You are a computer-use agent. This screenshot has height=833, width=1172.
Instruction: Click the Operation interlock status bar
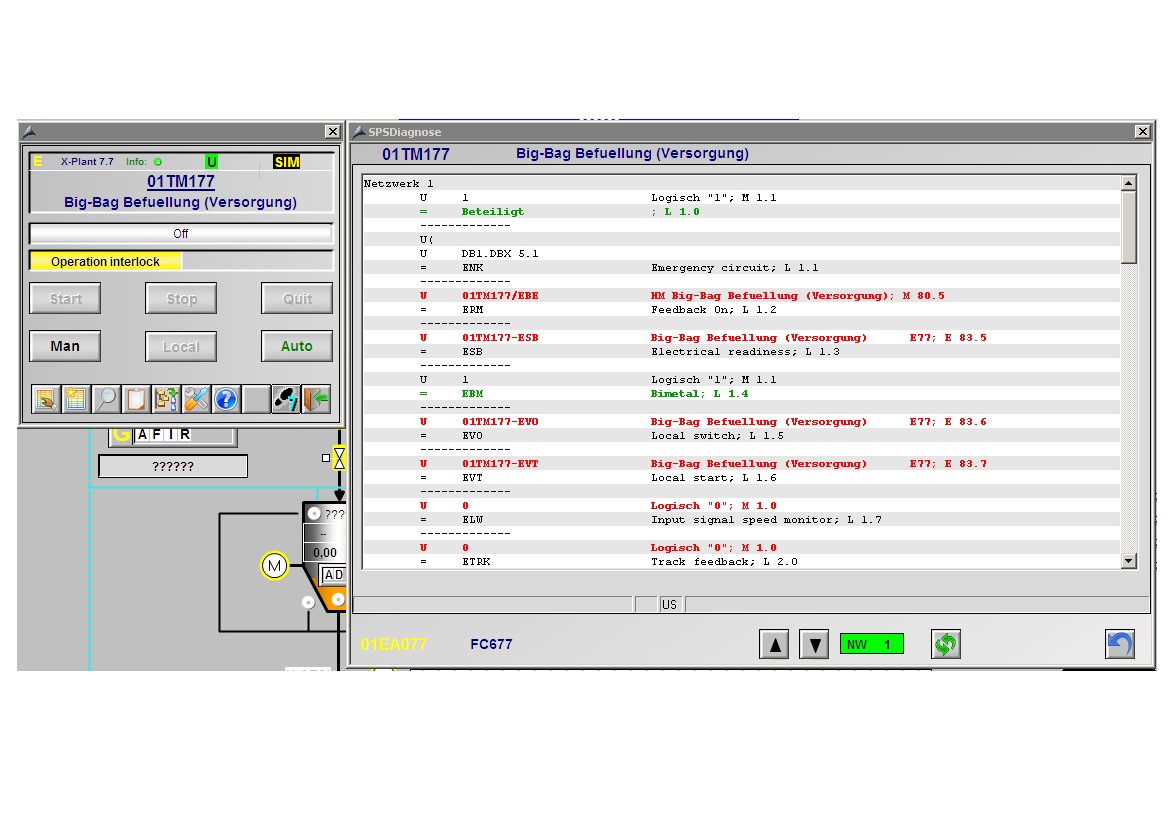(106, 261)
